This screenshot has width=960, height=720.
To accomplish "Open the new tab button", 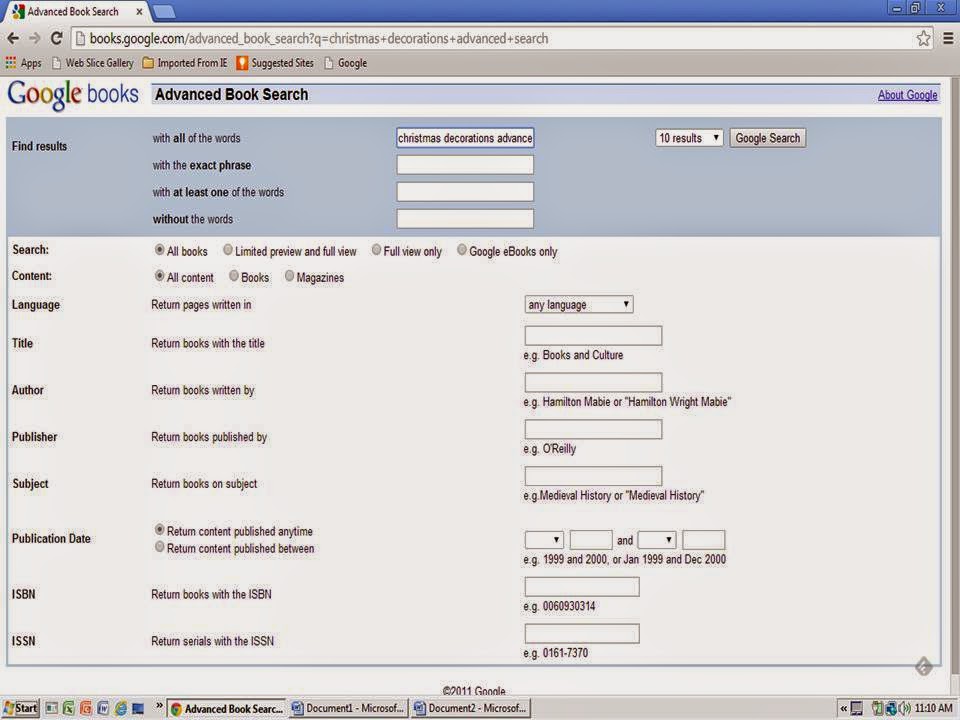I will tap(163, 11).
